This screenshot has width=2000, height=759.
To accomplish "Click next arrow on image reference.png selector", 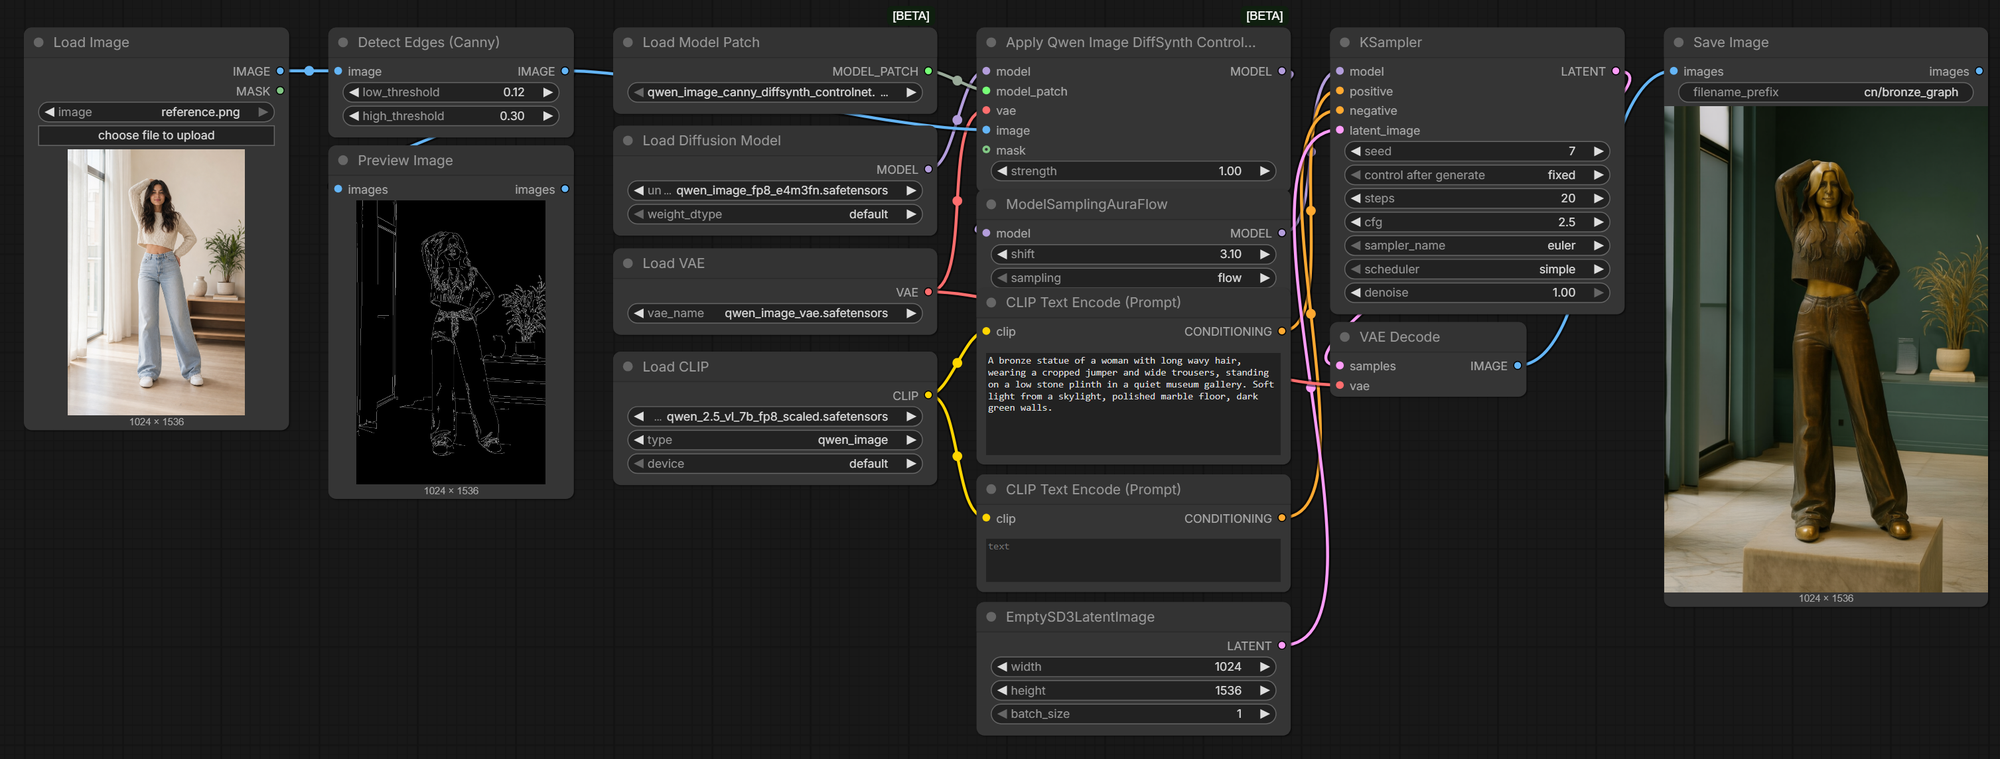I will pos(263,112).
